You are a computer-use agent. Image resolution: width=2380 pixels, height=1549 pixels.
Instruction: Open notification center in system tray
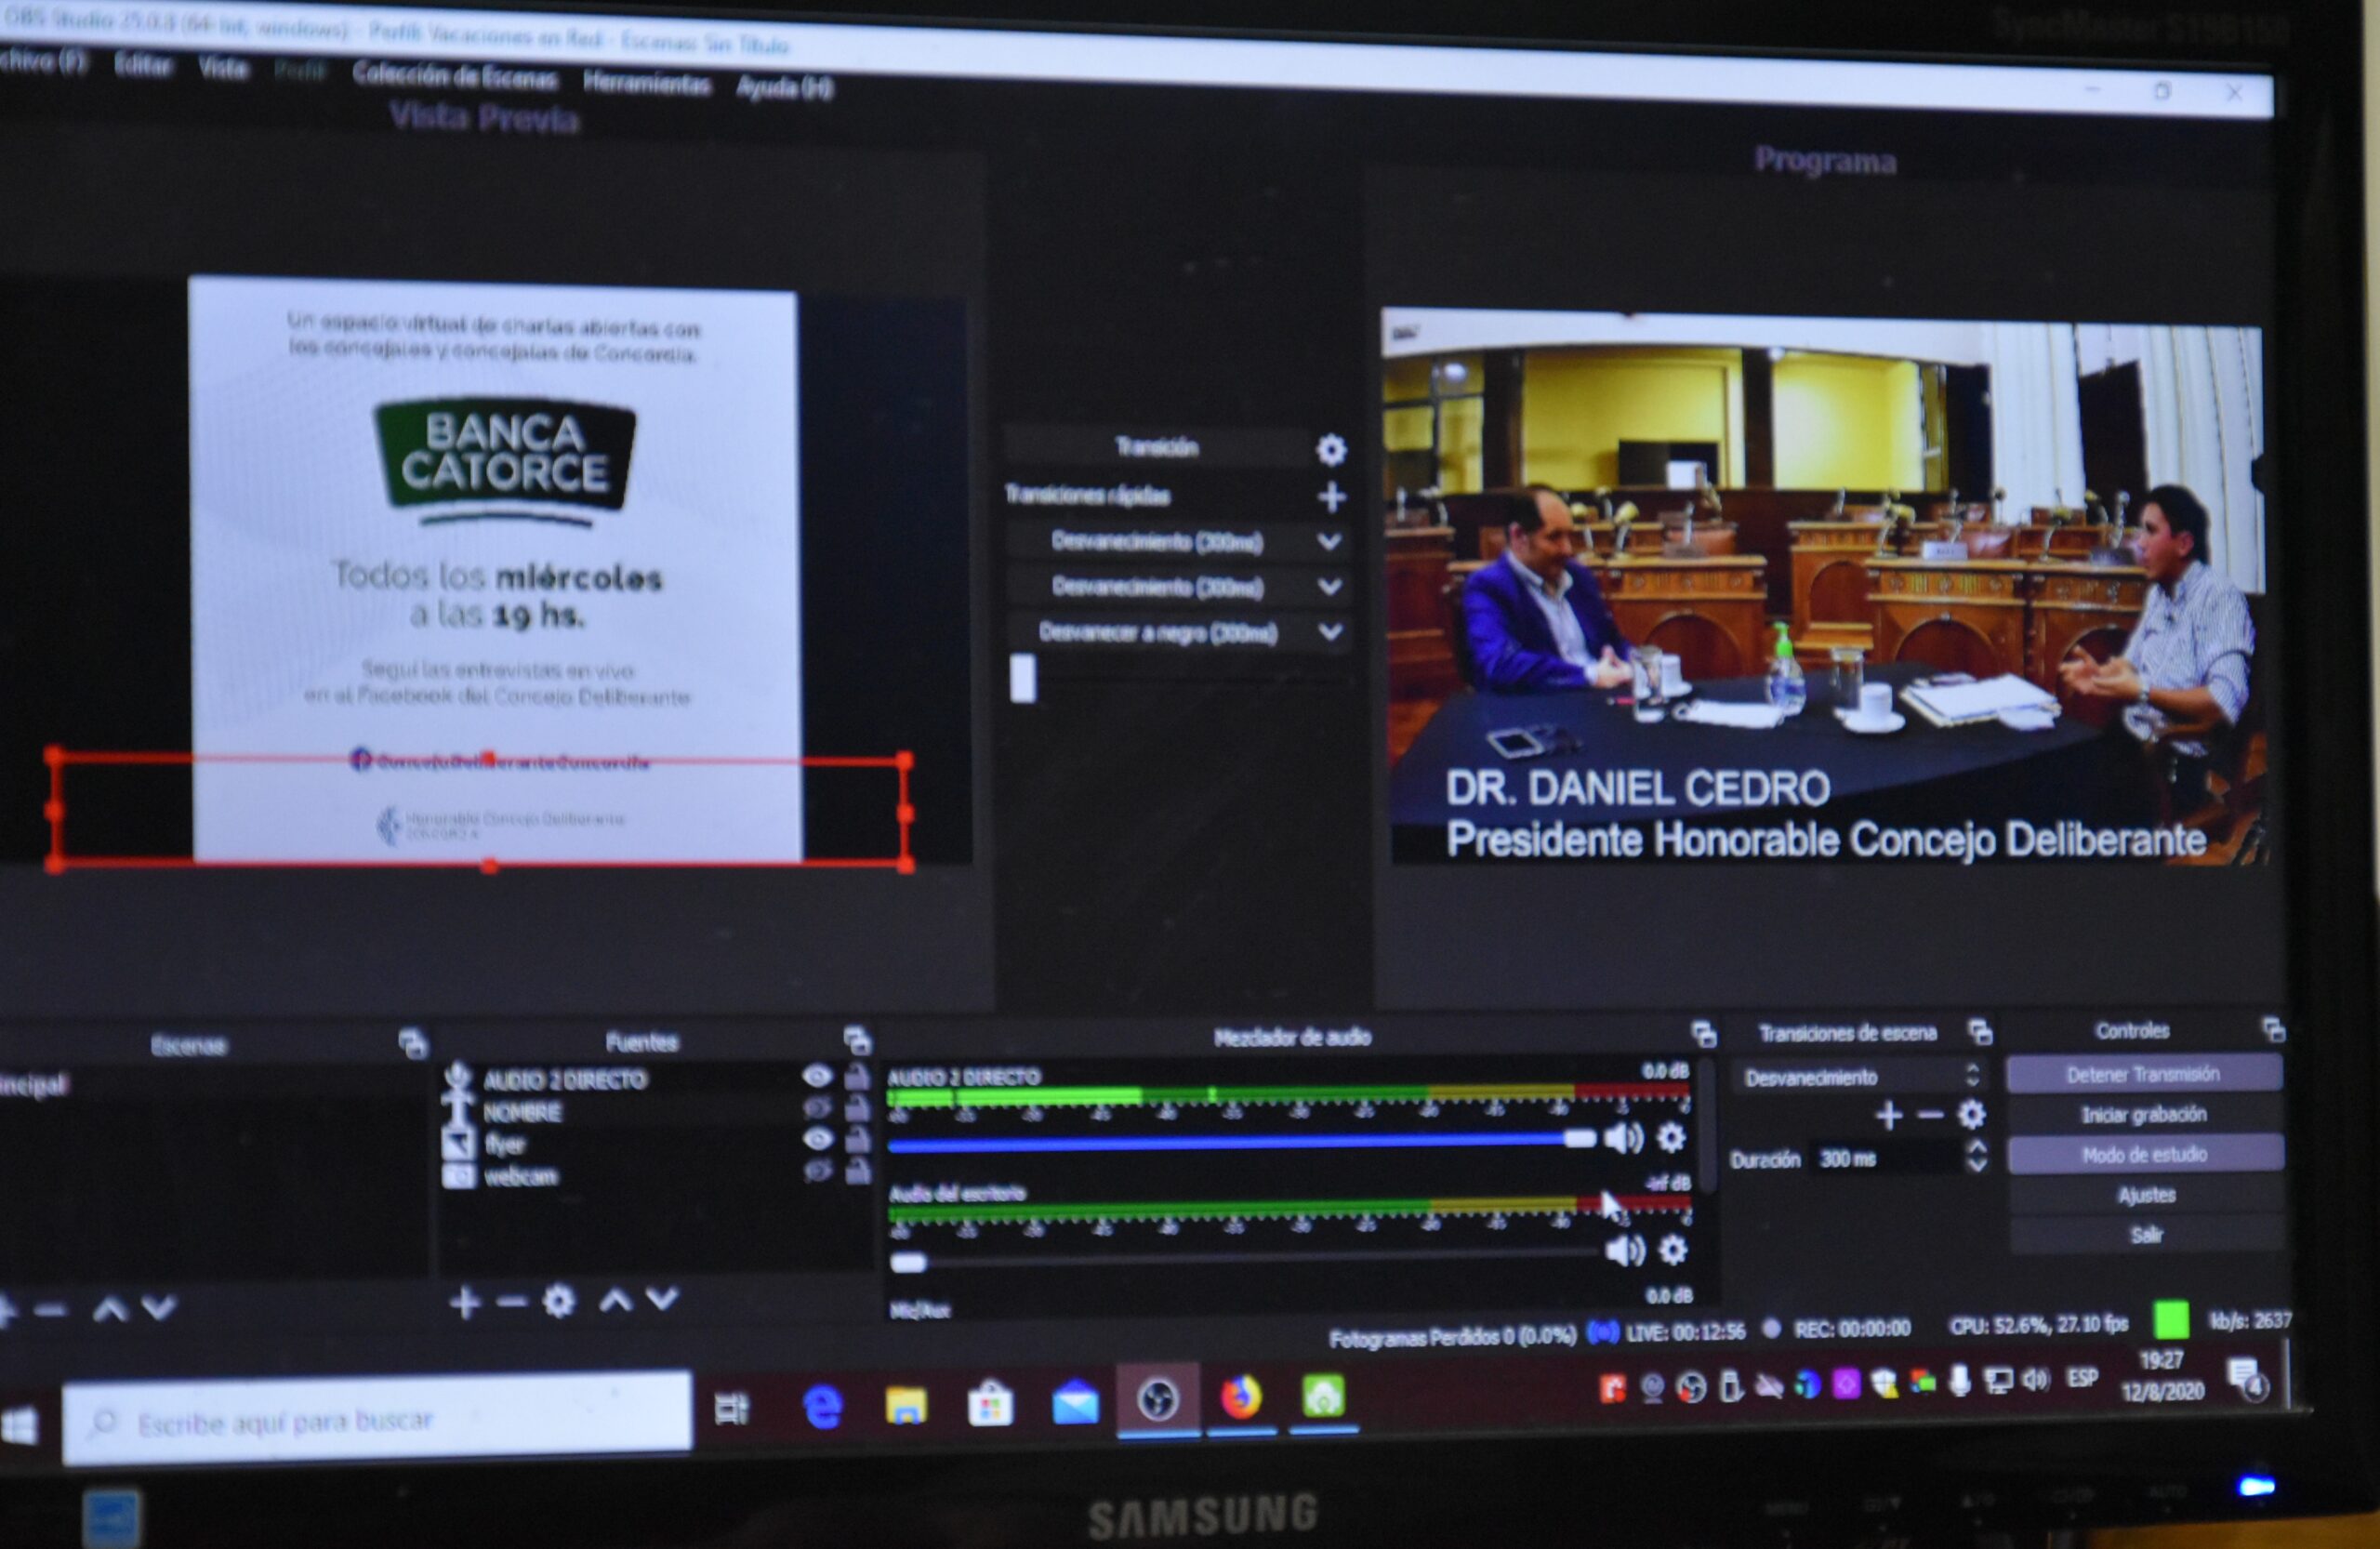coord(2247,1379)
